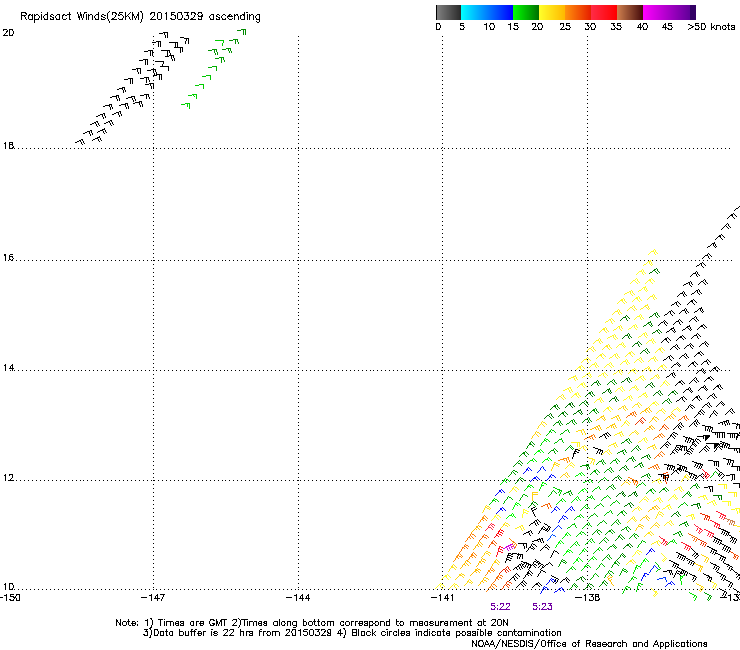
Task: Click the '18' latitude axis label
Action: 8,146
